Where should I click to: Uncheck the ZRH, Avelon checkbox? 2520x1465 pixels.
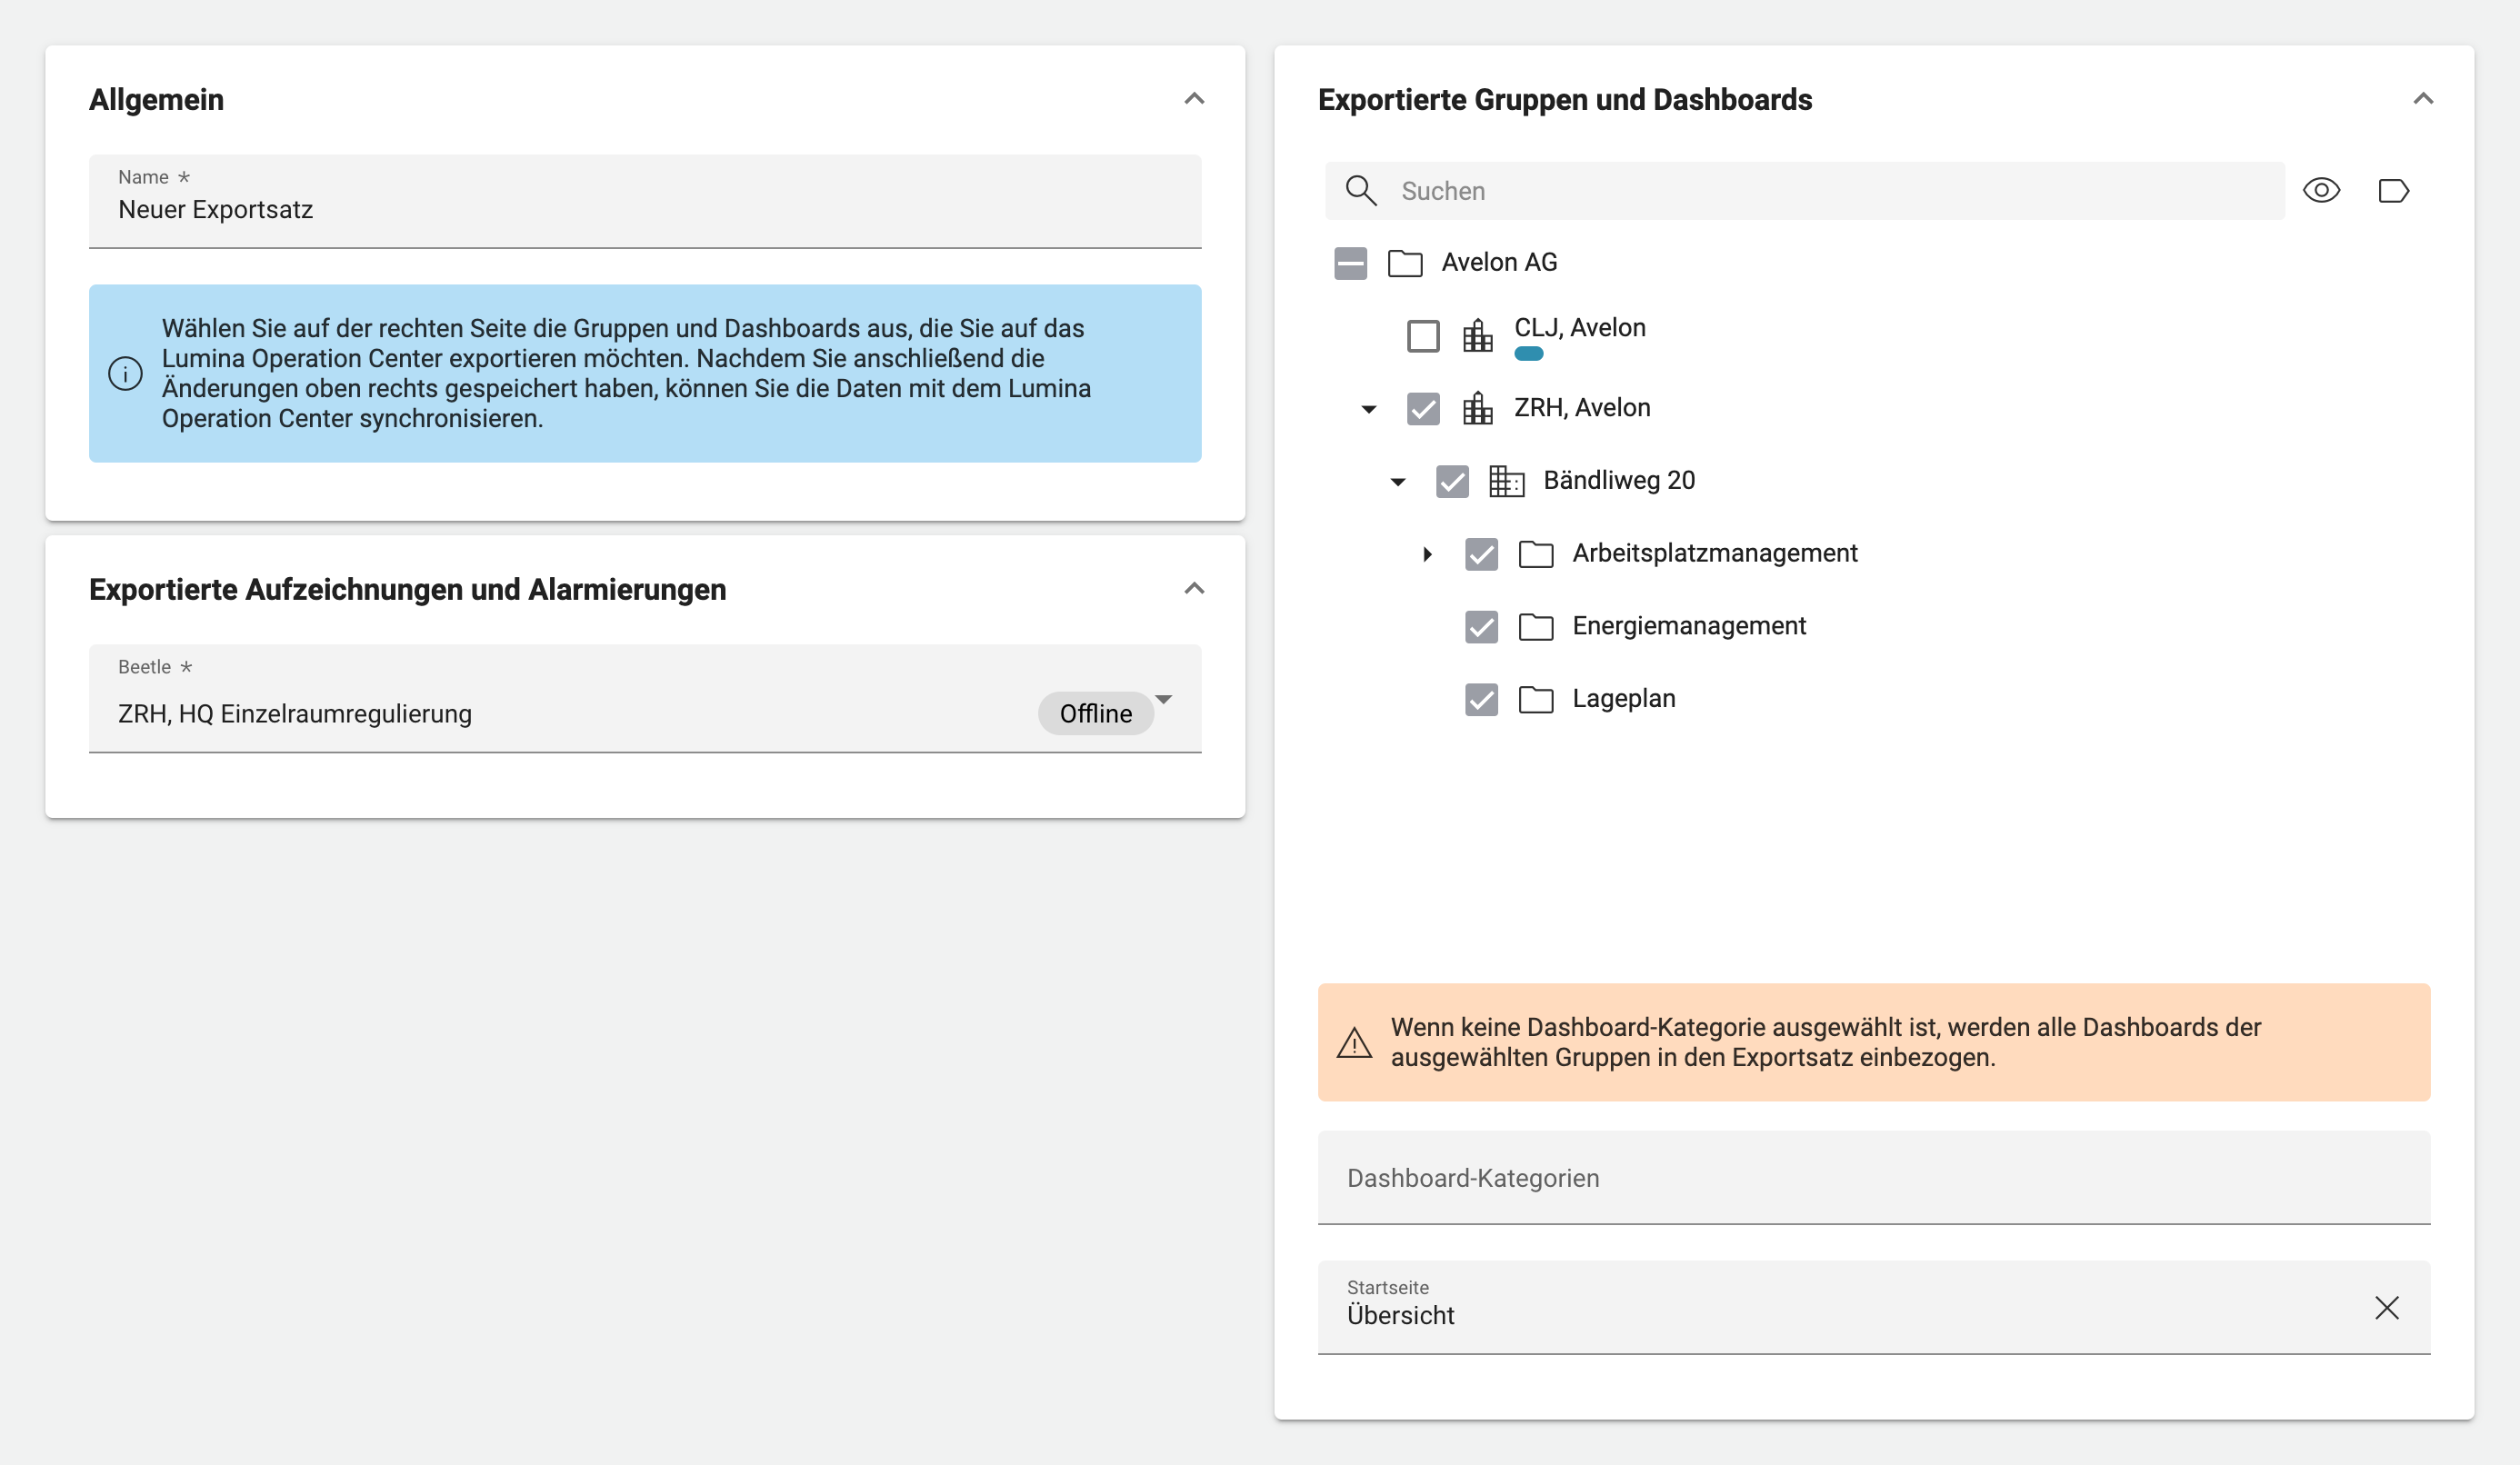click(x=1422, y=408)
